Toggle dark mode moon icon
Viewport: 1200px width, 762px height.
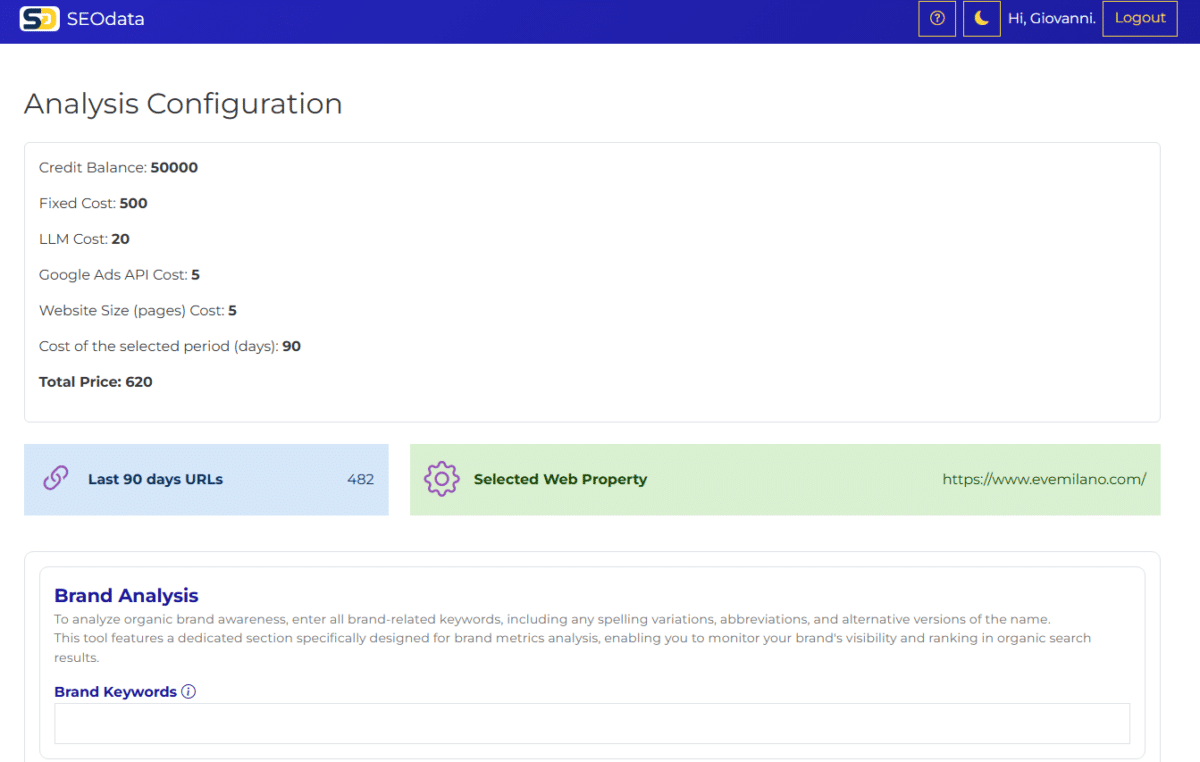(982, 18)
